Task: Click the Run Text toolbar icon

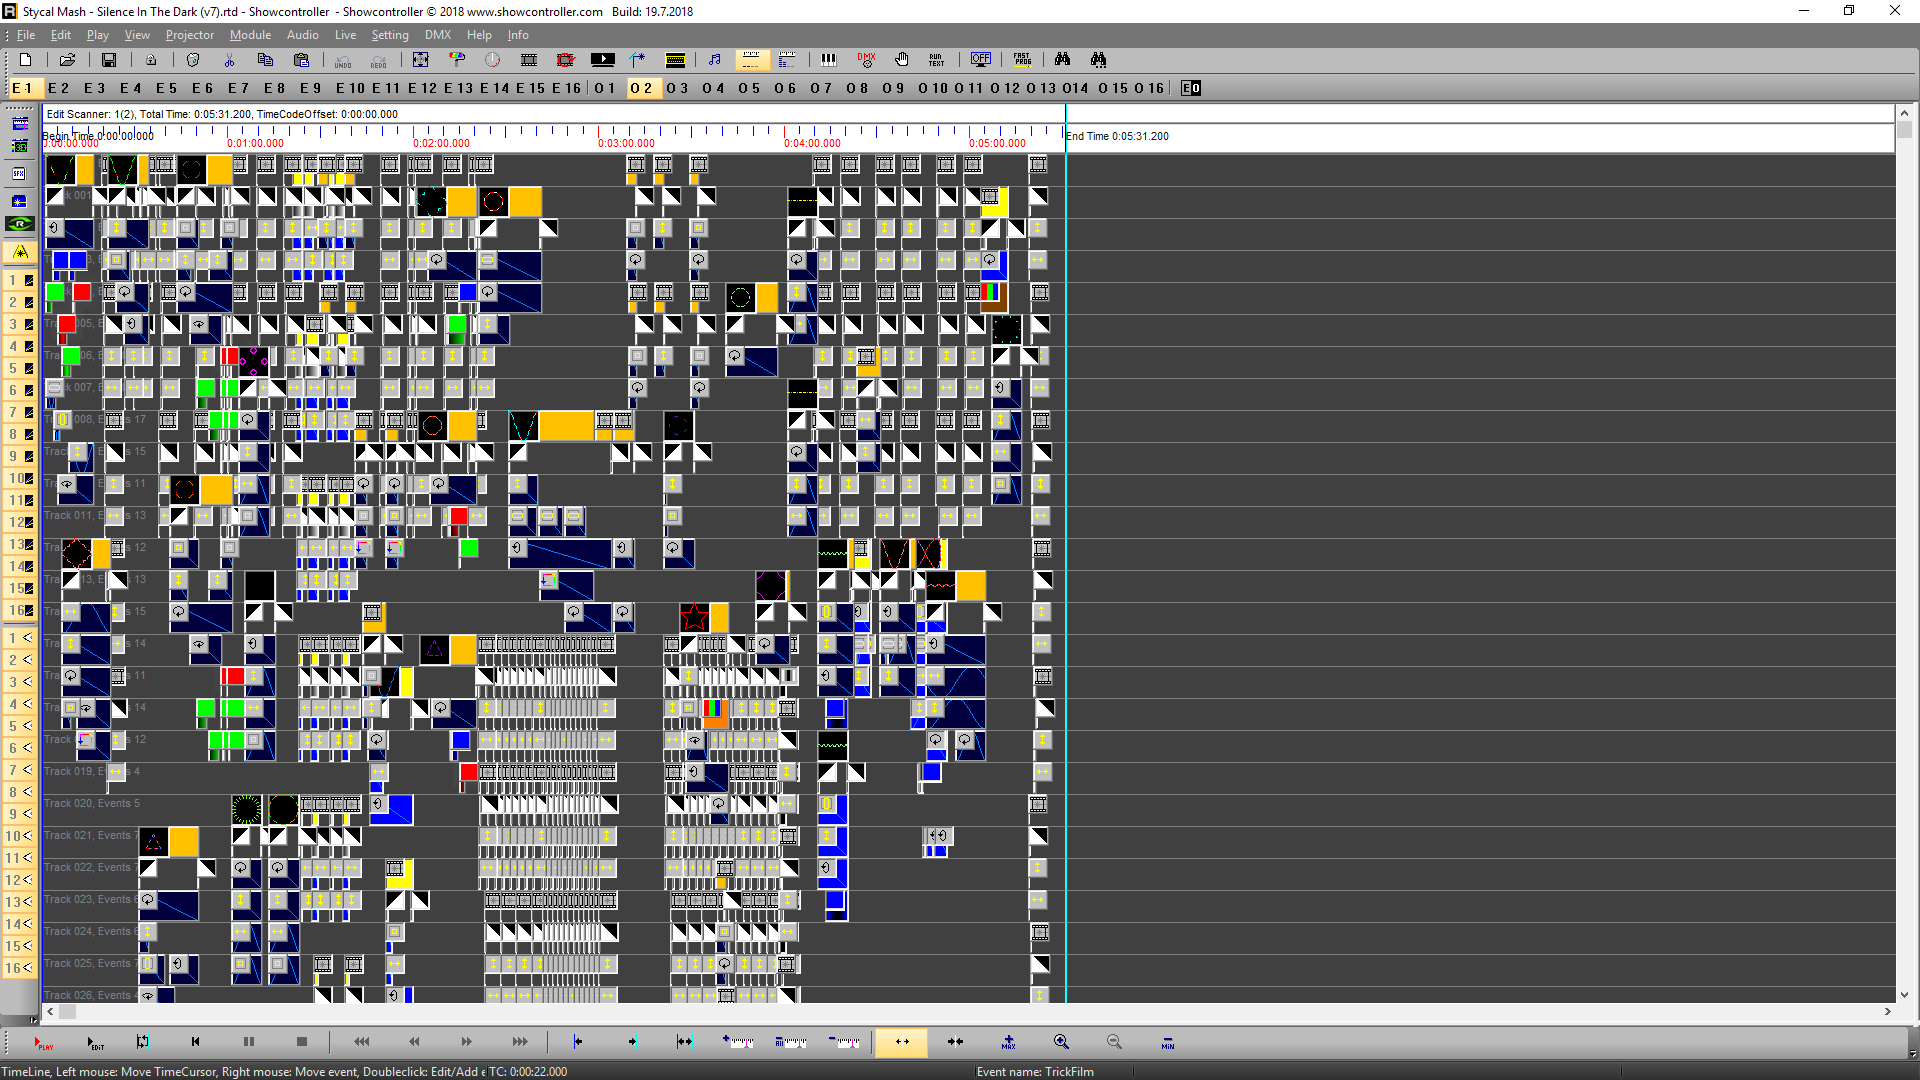Action: [936, 60]
